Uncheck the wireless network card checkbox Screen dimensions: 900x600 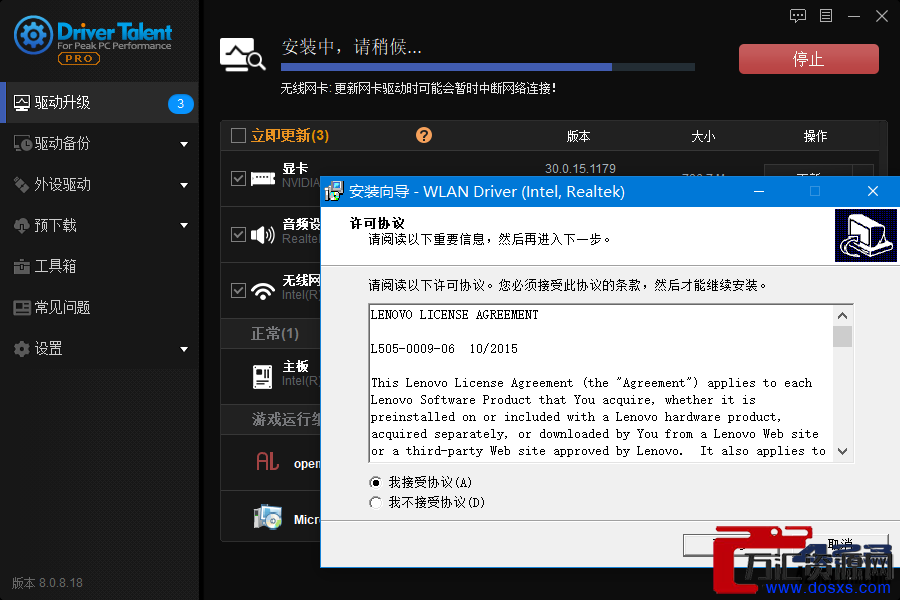click(x=238, y=291)
